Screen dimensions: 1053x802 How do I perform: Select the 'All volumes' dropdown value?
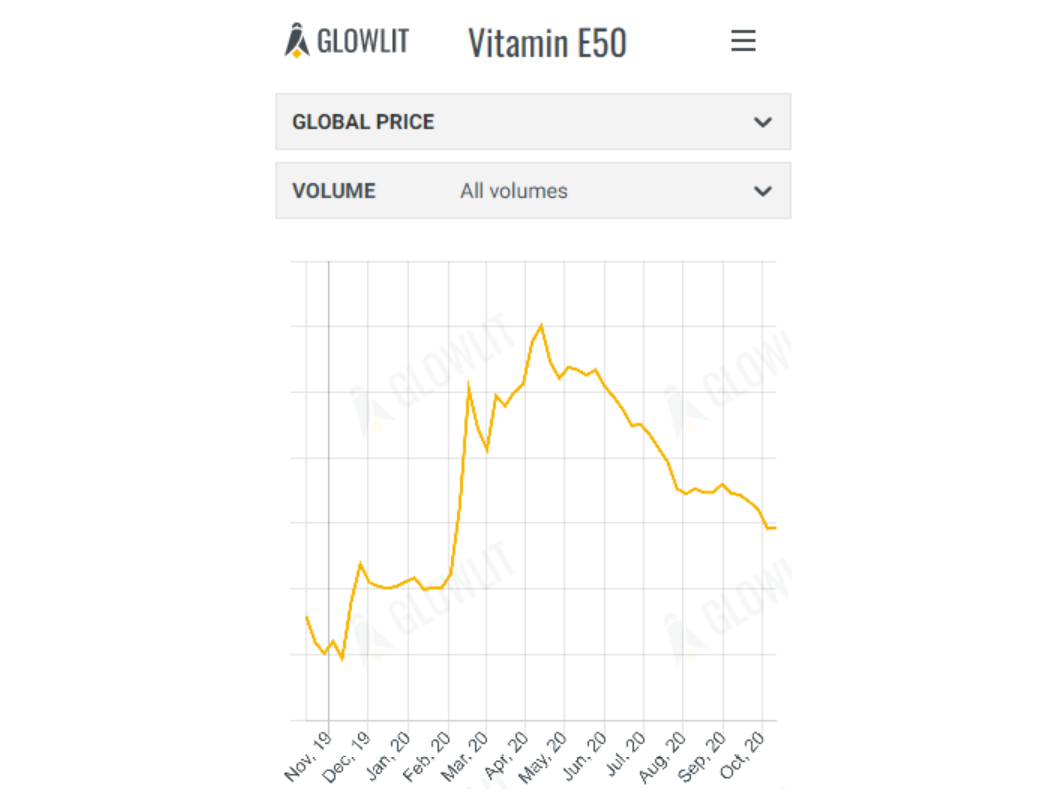513,191
